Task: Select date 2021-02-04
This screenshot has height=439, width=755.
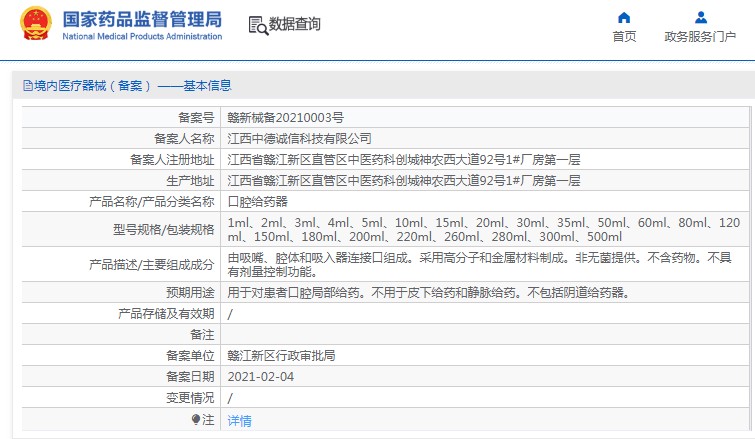Action: click(x=260, y=377)
